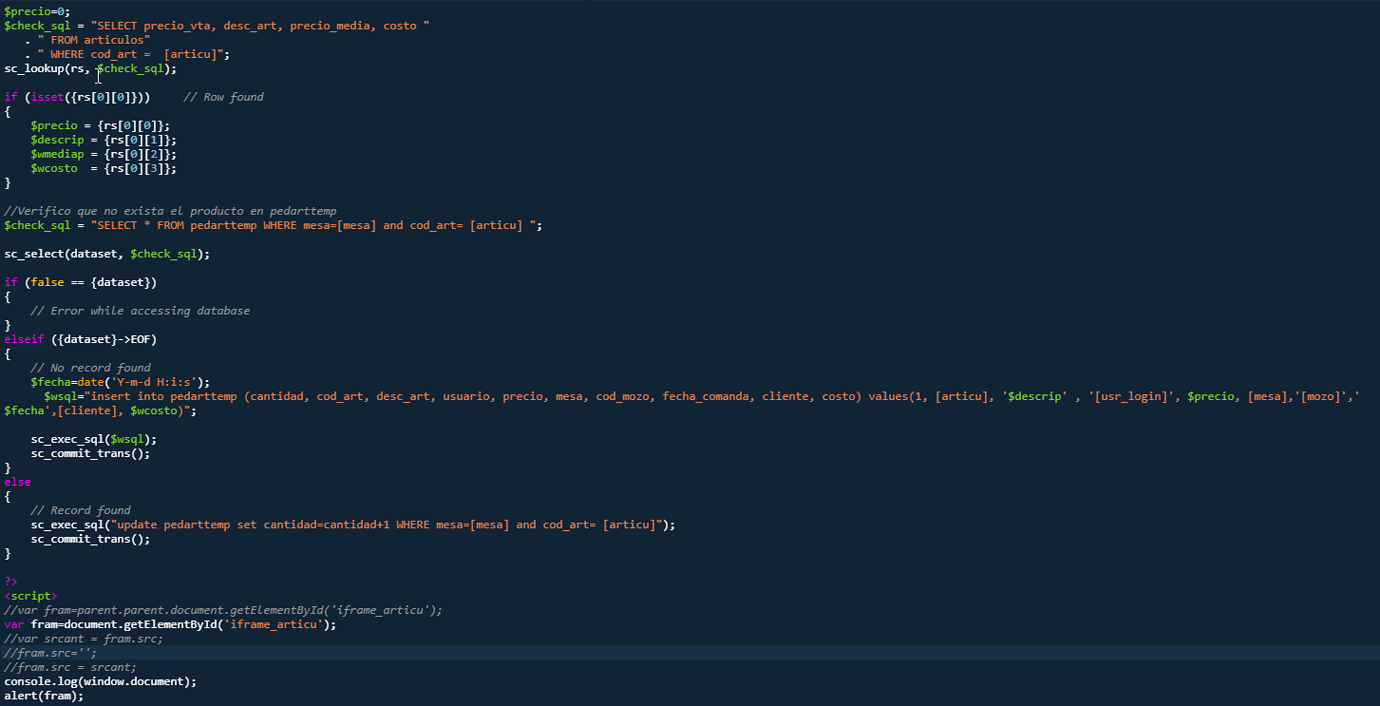Click the WHERE cod_art condition line

click(x=130, y=54)
